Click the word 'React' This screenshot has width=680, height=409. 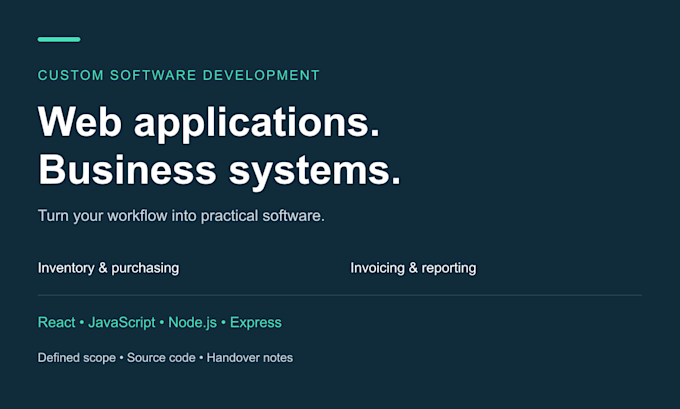coord(56,322)
